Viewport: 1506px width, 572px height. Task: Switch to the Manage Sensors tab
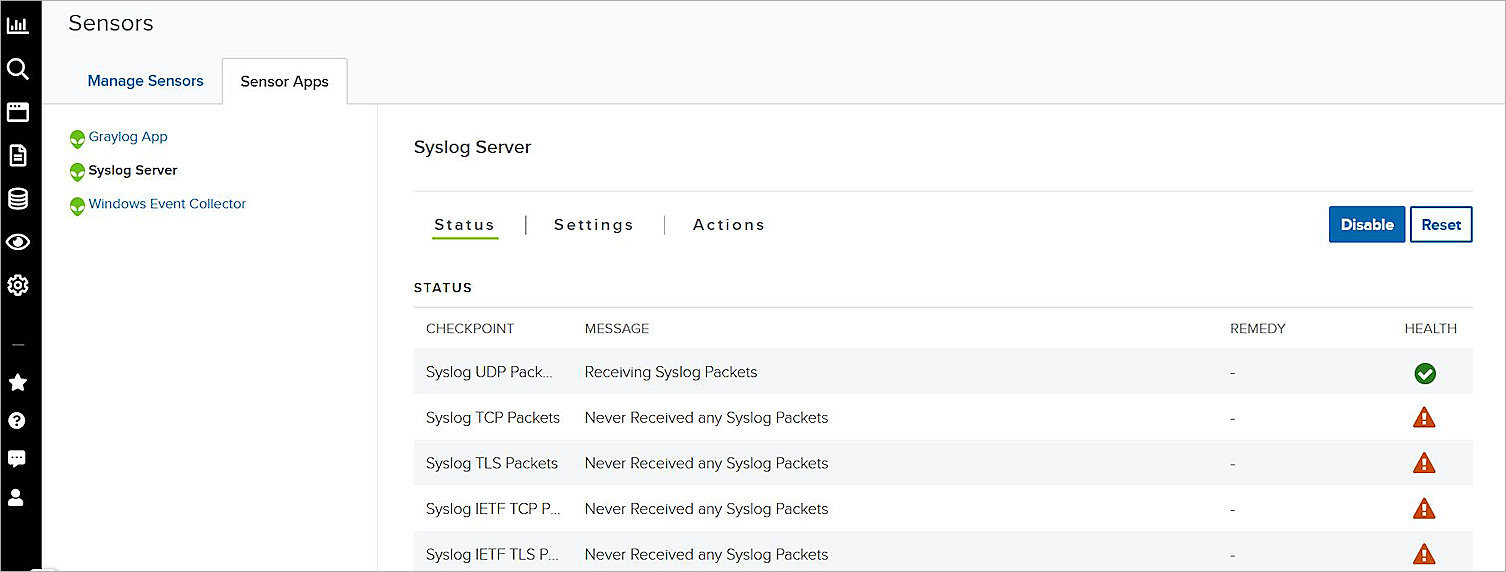[145, 81]
